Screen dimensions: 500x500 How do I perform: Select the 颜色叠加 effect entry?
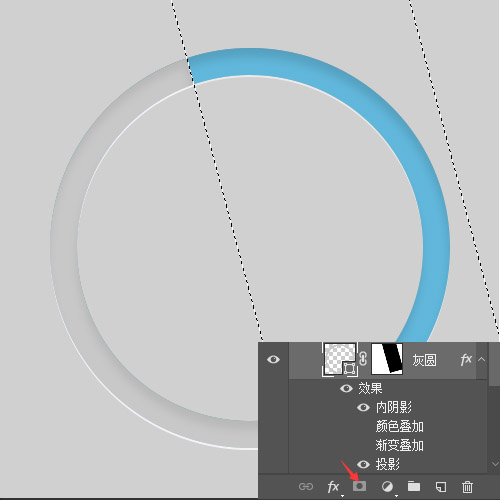click(399, 426)
